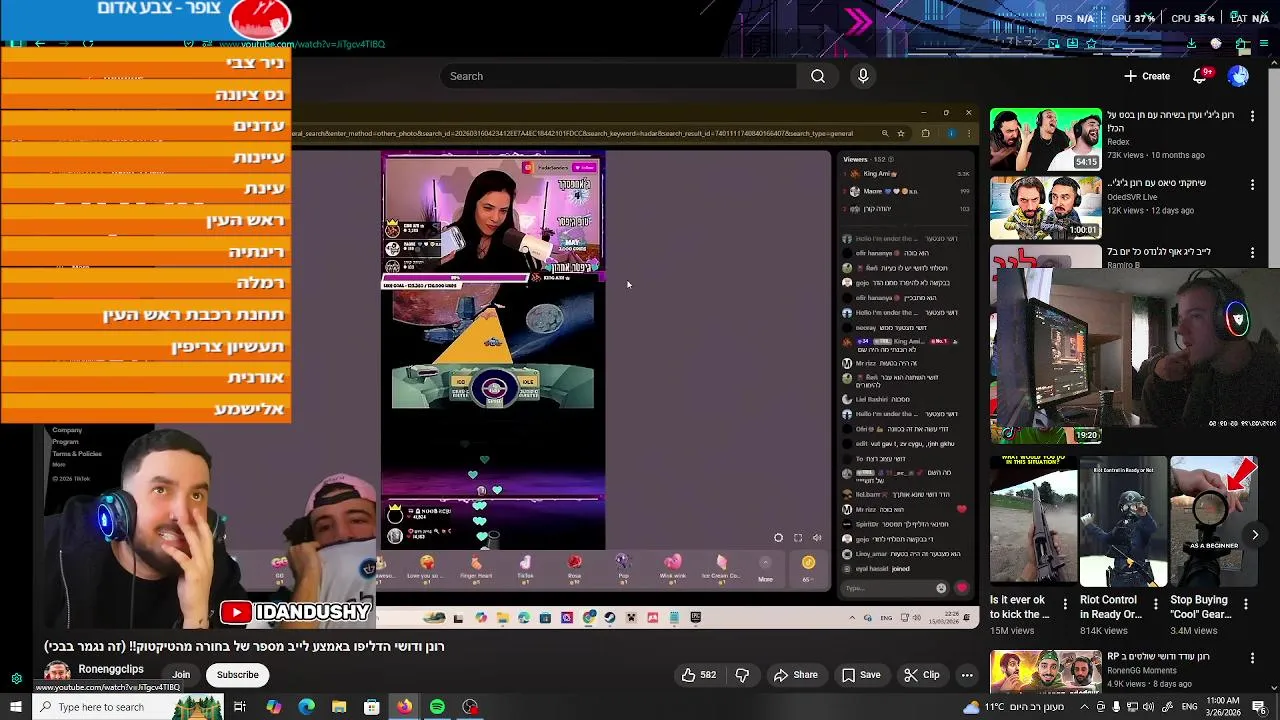Open the Ronenggclips channel name link
The image size is (1280, 720).
(111, 669)
